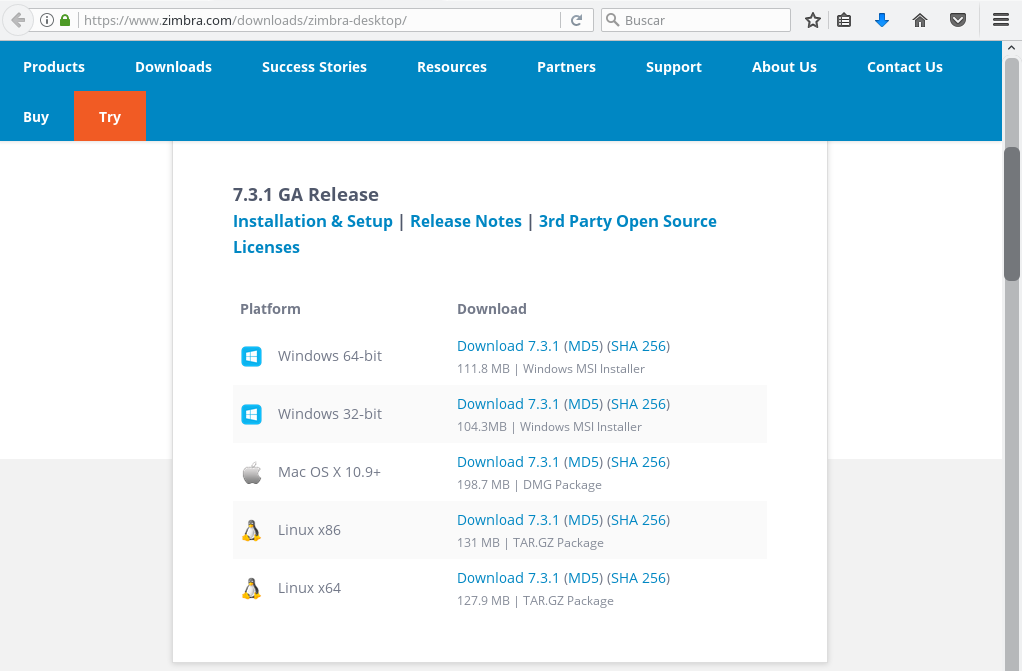Screen dimensions: 1022x671
Task: Open SHA 256 for Windows 64-bit
Action: pyautogui.click(x=639, y=346)
